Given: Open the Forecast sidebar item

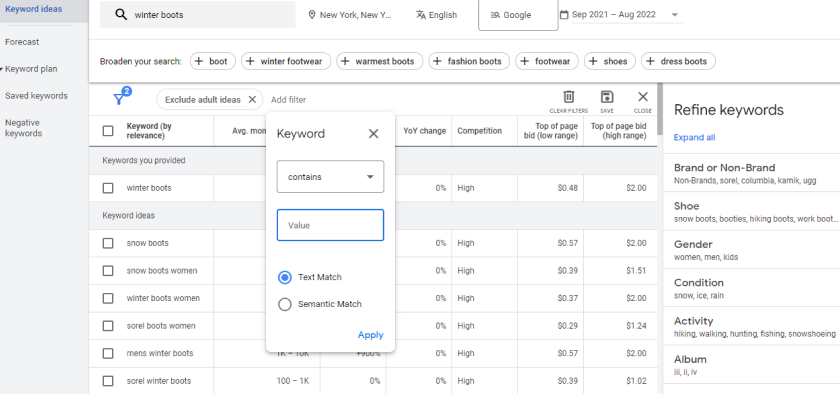Looking at the screenshot, I should pos(22,42).
